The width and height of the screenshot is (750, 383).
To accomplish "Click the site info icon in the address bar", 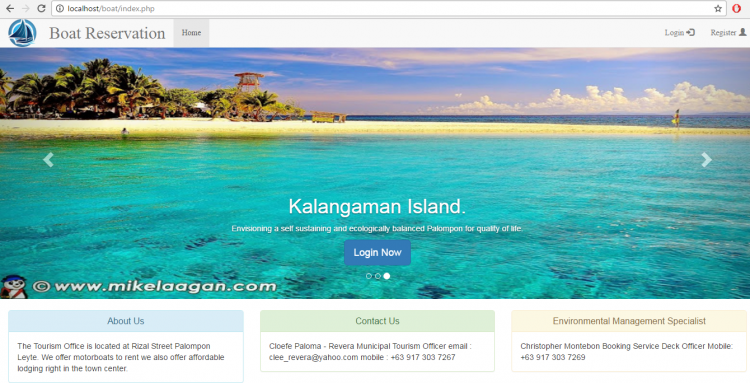I will coord(60,9).
